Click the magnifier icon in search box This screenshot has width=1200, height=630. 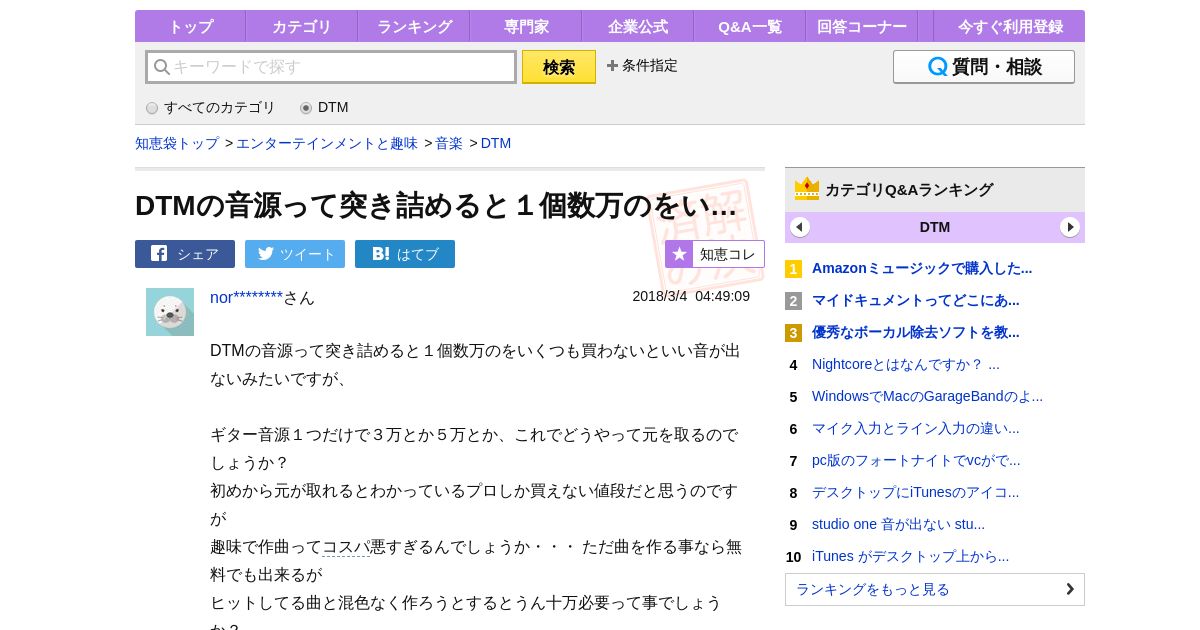point(162,67)
